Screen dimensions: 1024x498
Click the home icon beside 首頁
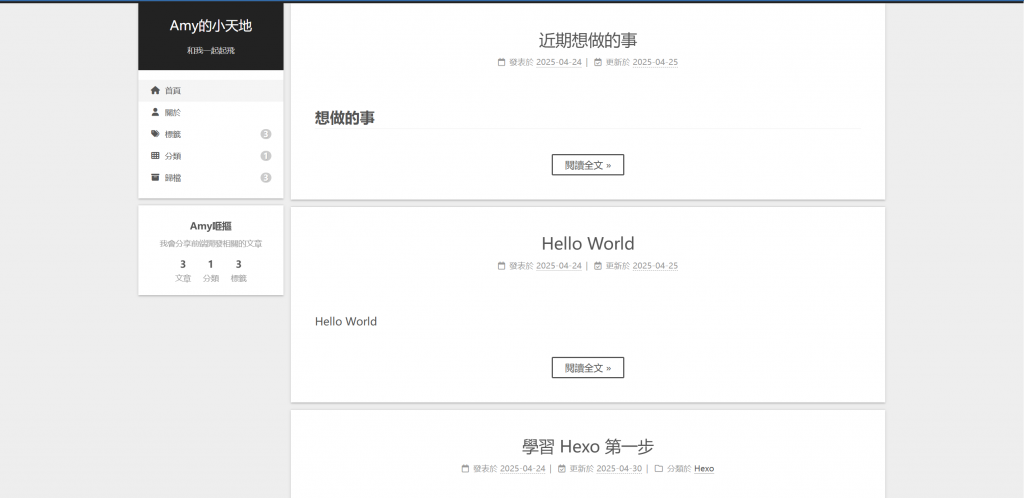pyautogui.click(x=155, y=90)
